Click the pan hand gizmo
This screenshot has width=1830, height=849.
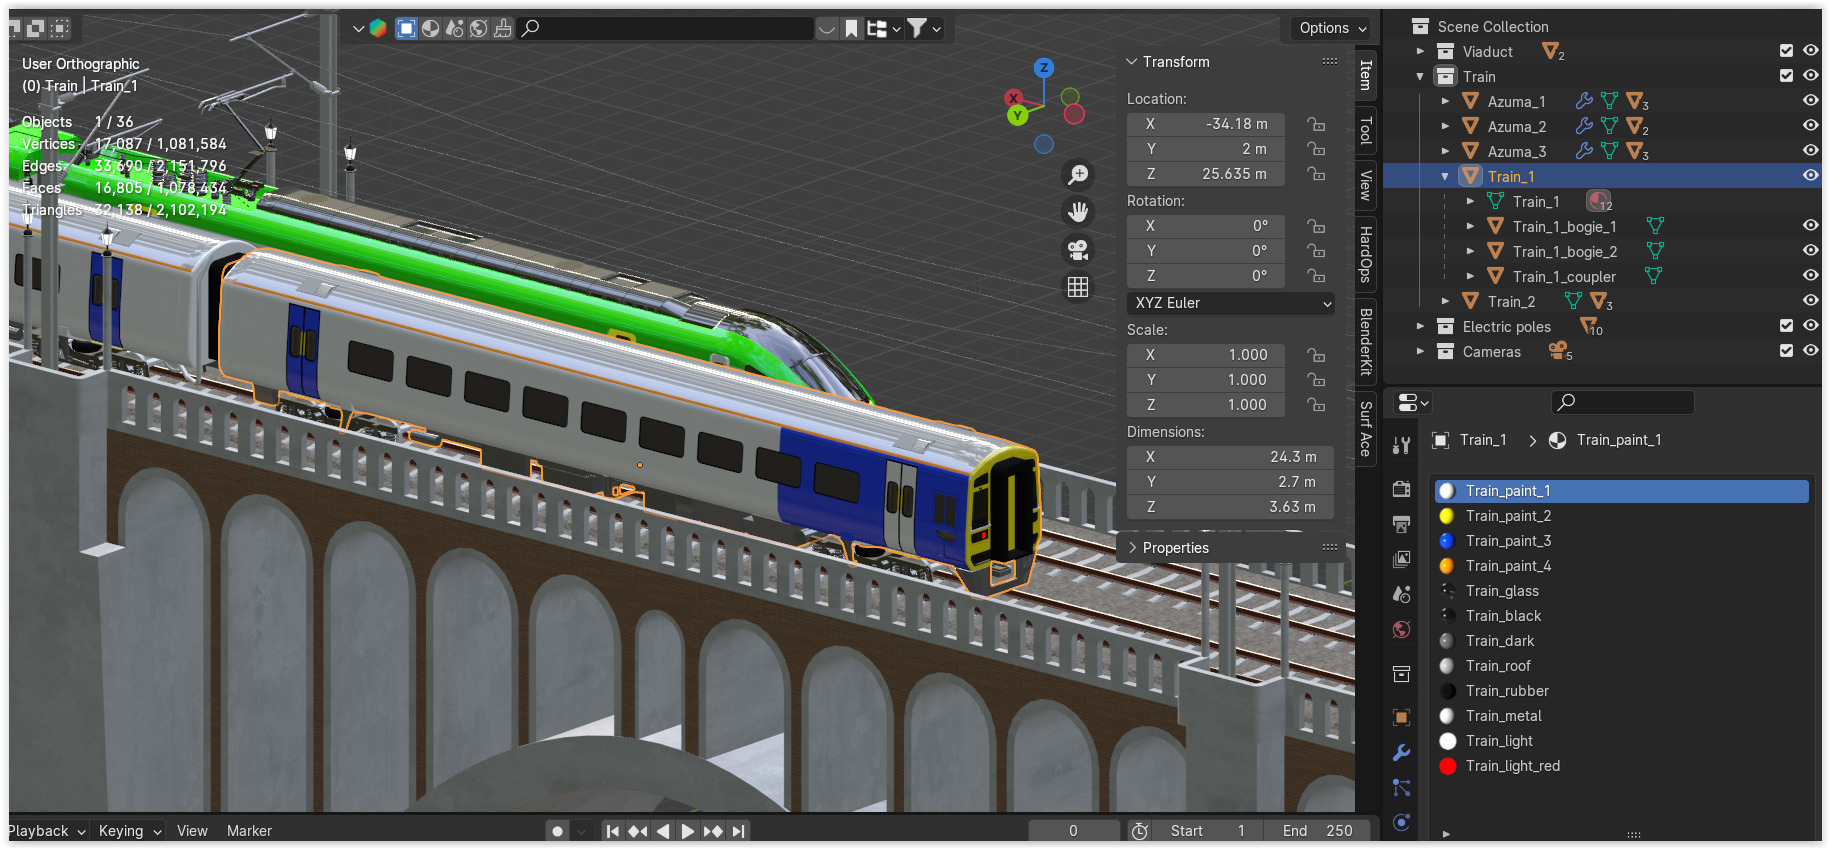coord(1078,212)
